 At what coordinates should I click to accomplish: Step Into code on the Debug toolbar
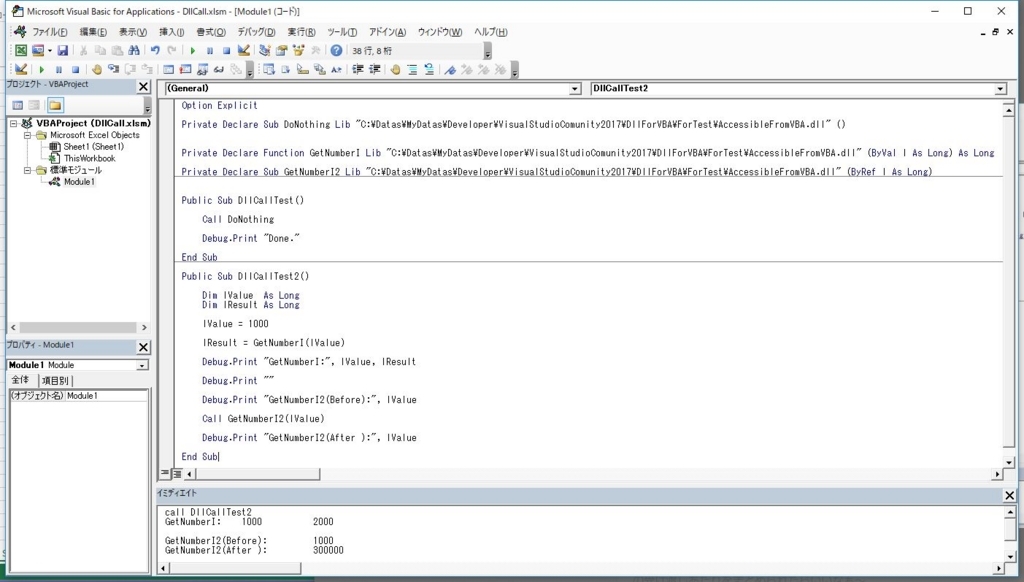point(112,69)
